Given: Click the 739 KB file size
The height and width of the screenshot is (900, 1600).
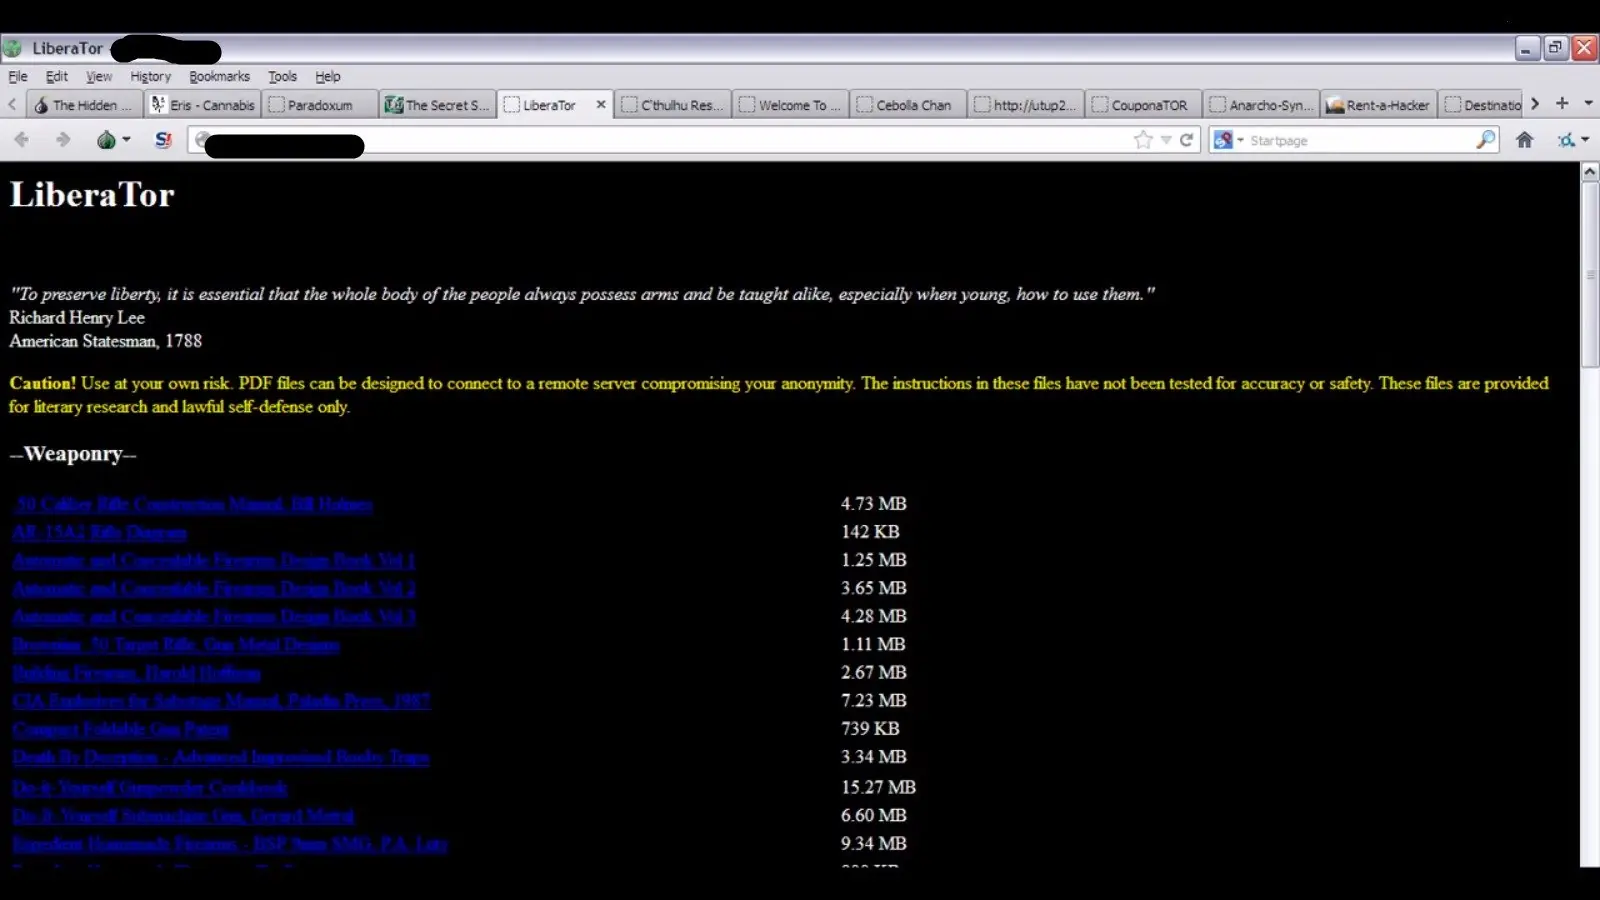Looking at the screenshot, I should [x=870, y=729].
